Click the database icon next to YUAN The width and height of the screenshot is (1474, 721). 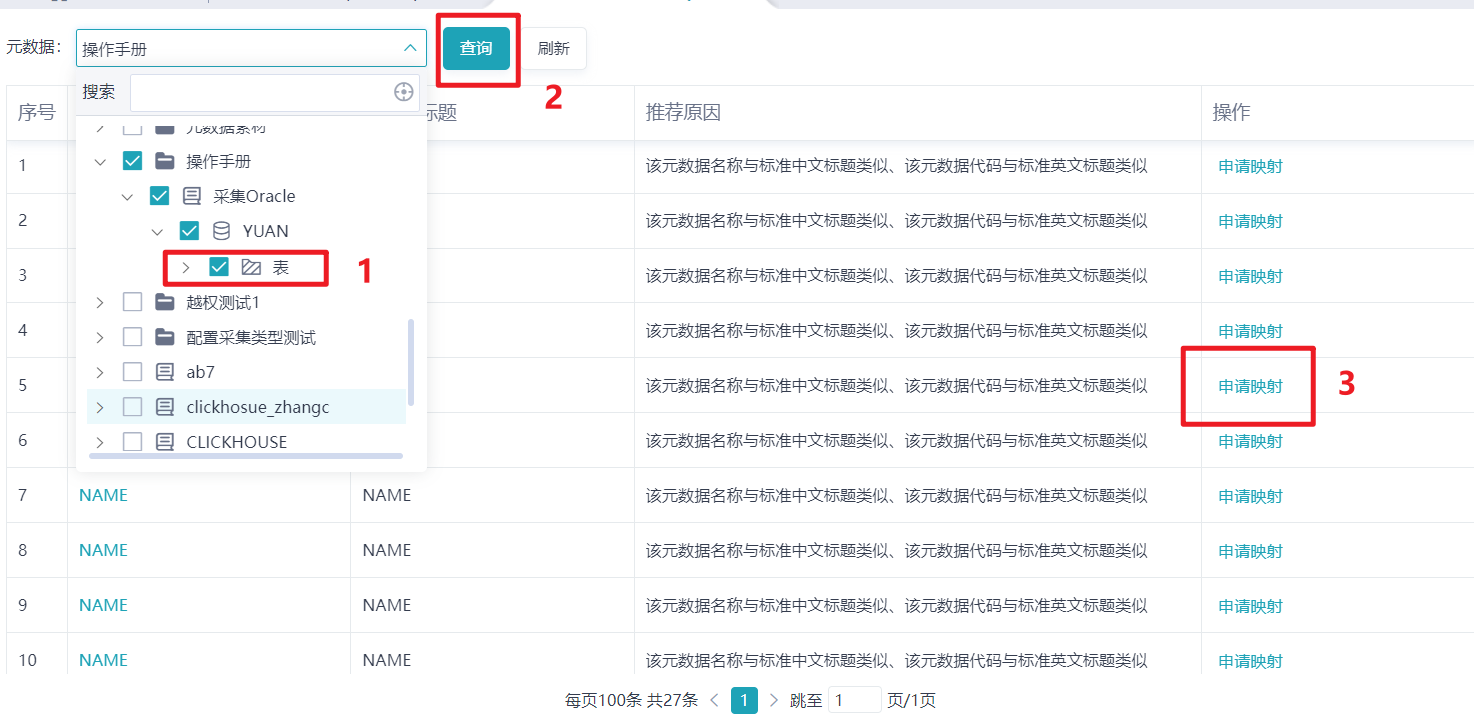tap(221, 231)
